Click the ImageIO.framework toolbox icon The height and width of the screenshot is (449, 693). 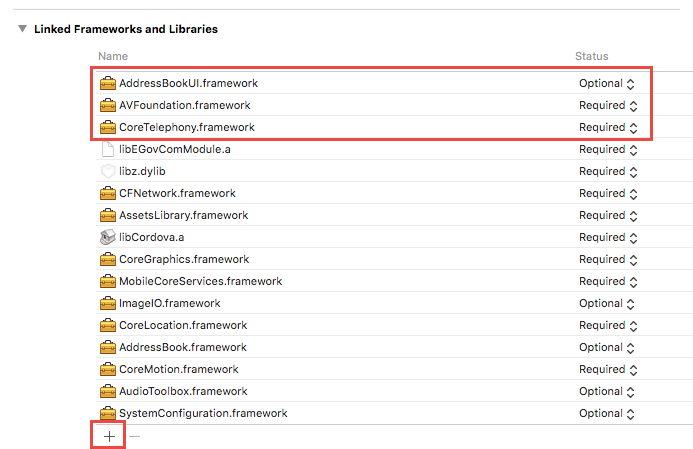pyautogui.click(x=108, y=303)
